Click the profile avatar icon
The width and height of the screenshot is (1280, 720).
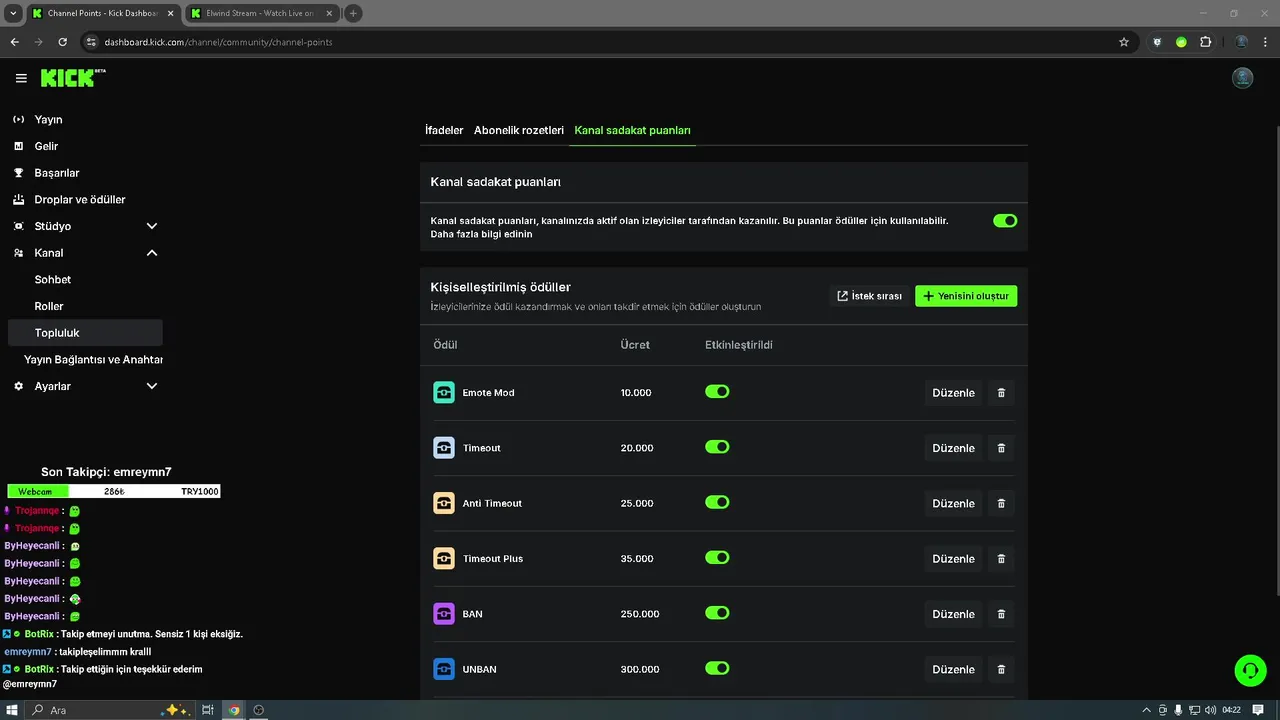1242,78
